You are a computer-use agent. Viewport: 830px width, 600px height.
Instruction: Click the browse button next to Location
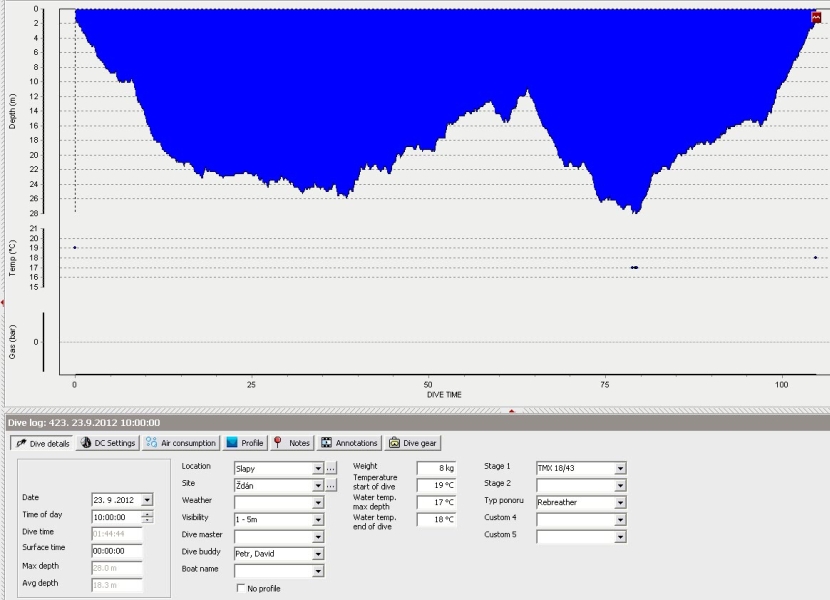point(331,469)
